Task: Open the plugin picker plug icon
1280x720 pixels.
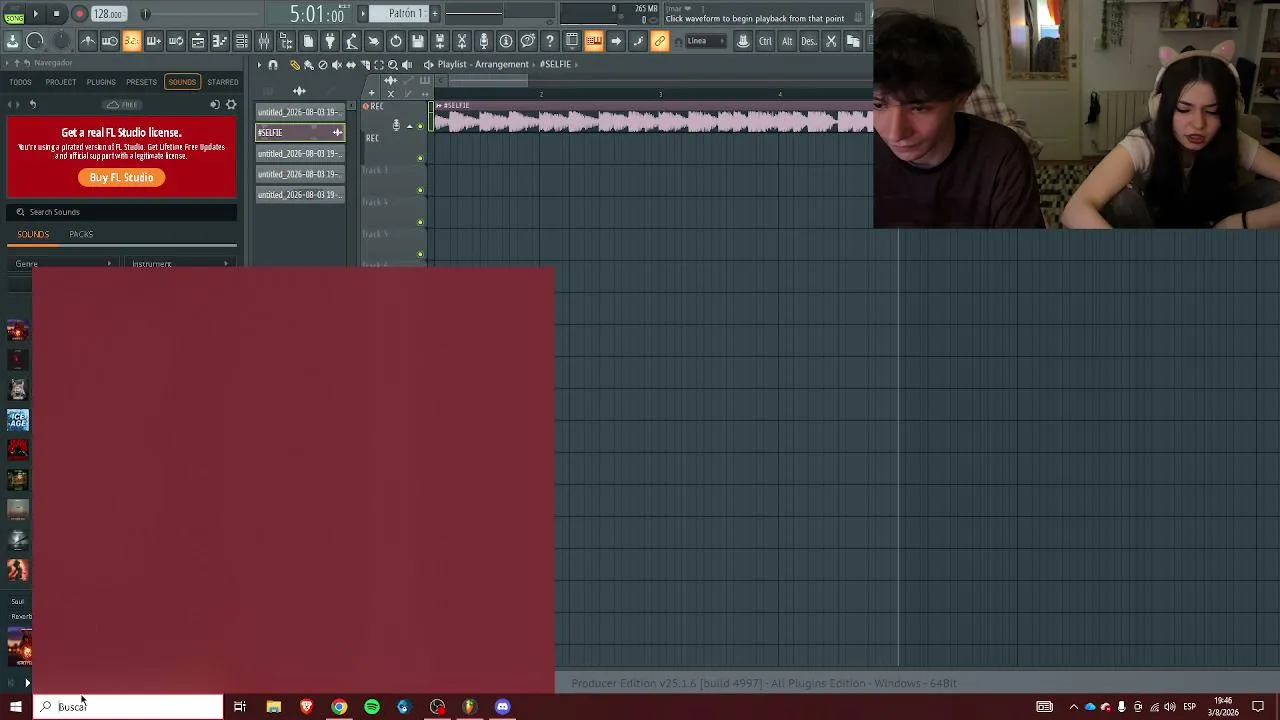Action: tap(330, 41)
